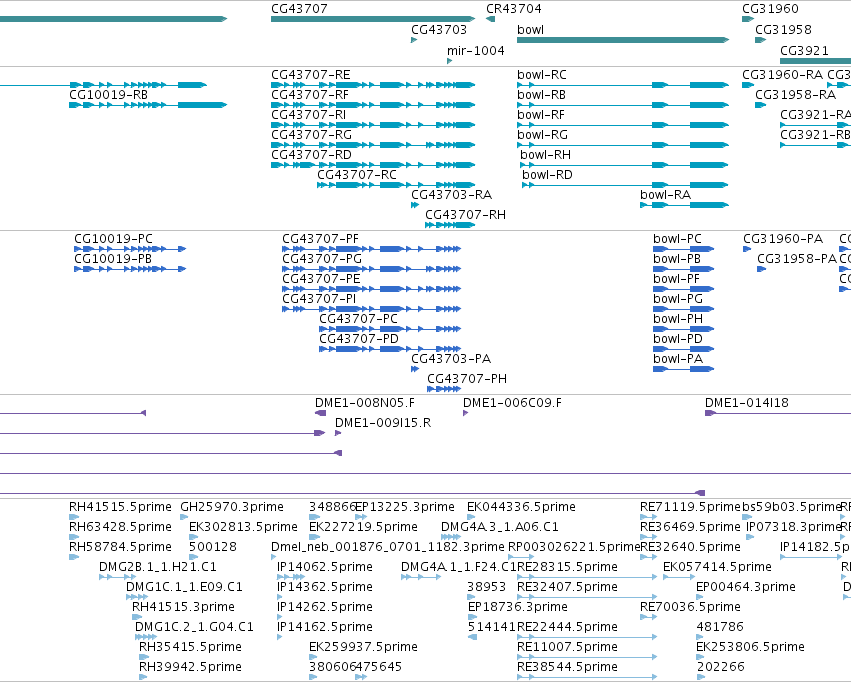Viewport: 851px width, 682px height.
Task: Select the CG10019-PB protein label
Action: [x=113, y=259]
